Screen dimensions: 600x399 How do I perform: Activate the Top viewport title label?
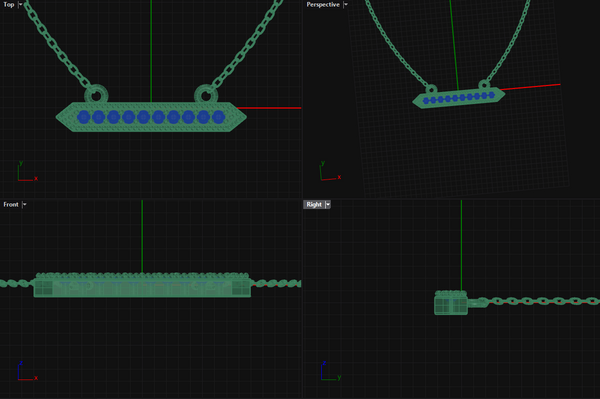click(x=9, y=5)
